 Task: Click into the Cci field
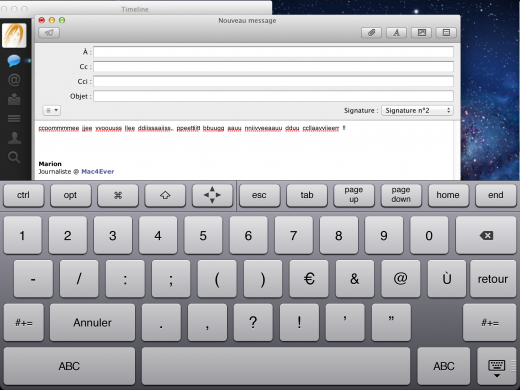[x=273, y=81]
